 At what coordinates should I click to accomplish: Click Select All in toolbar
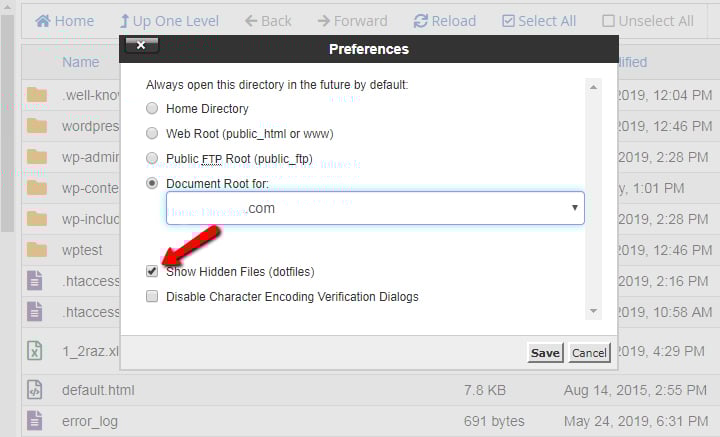[x=539, y=21]
